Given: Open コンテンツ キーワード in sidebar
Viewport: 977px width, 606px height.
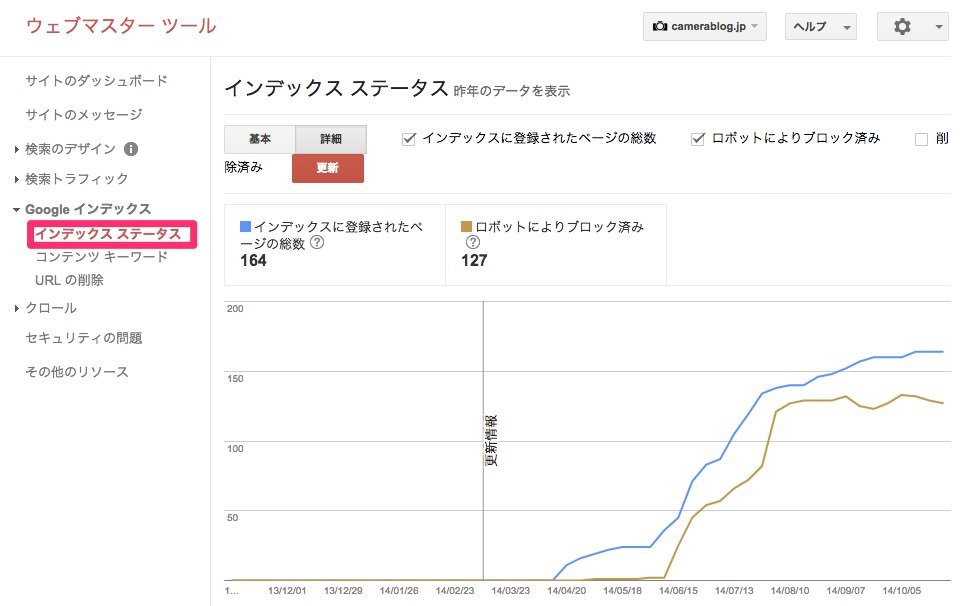Looking at the screenshot, I should [102, 257].
